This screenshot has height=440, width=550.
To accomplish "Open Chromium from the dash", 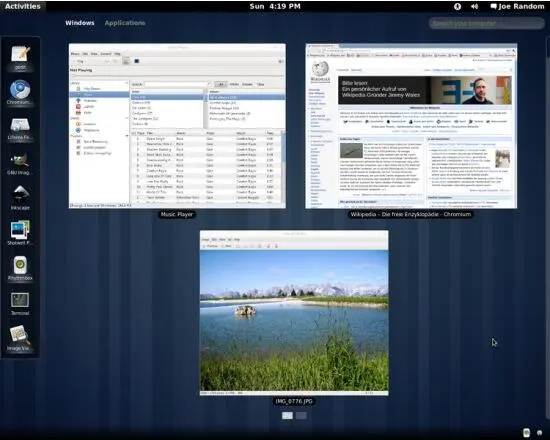I will pyautogui.click(x=20, y=93).
